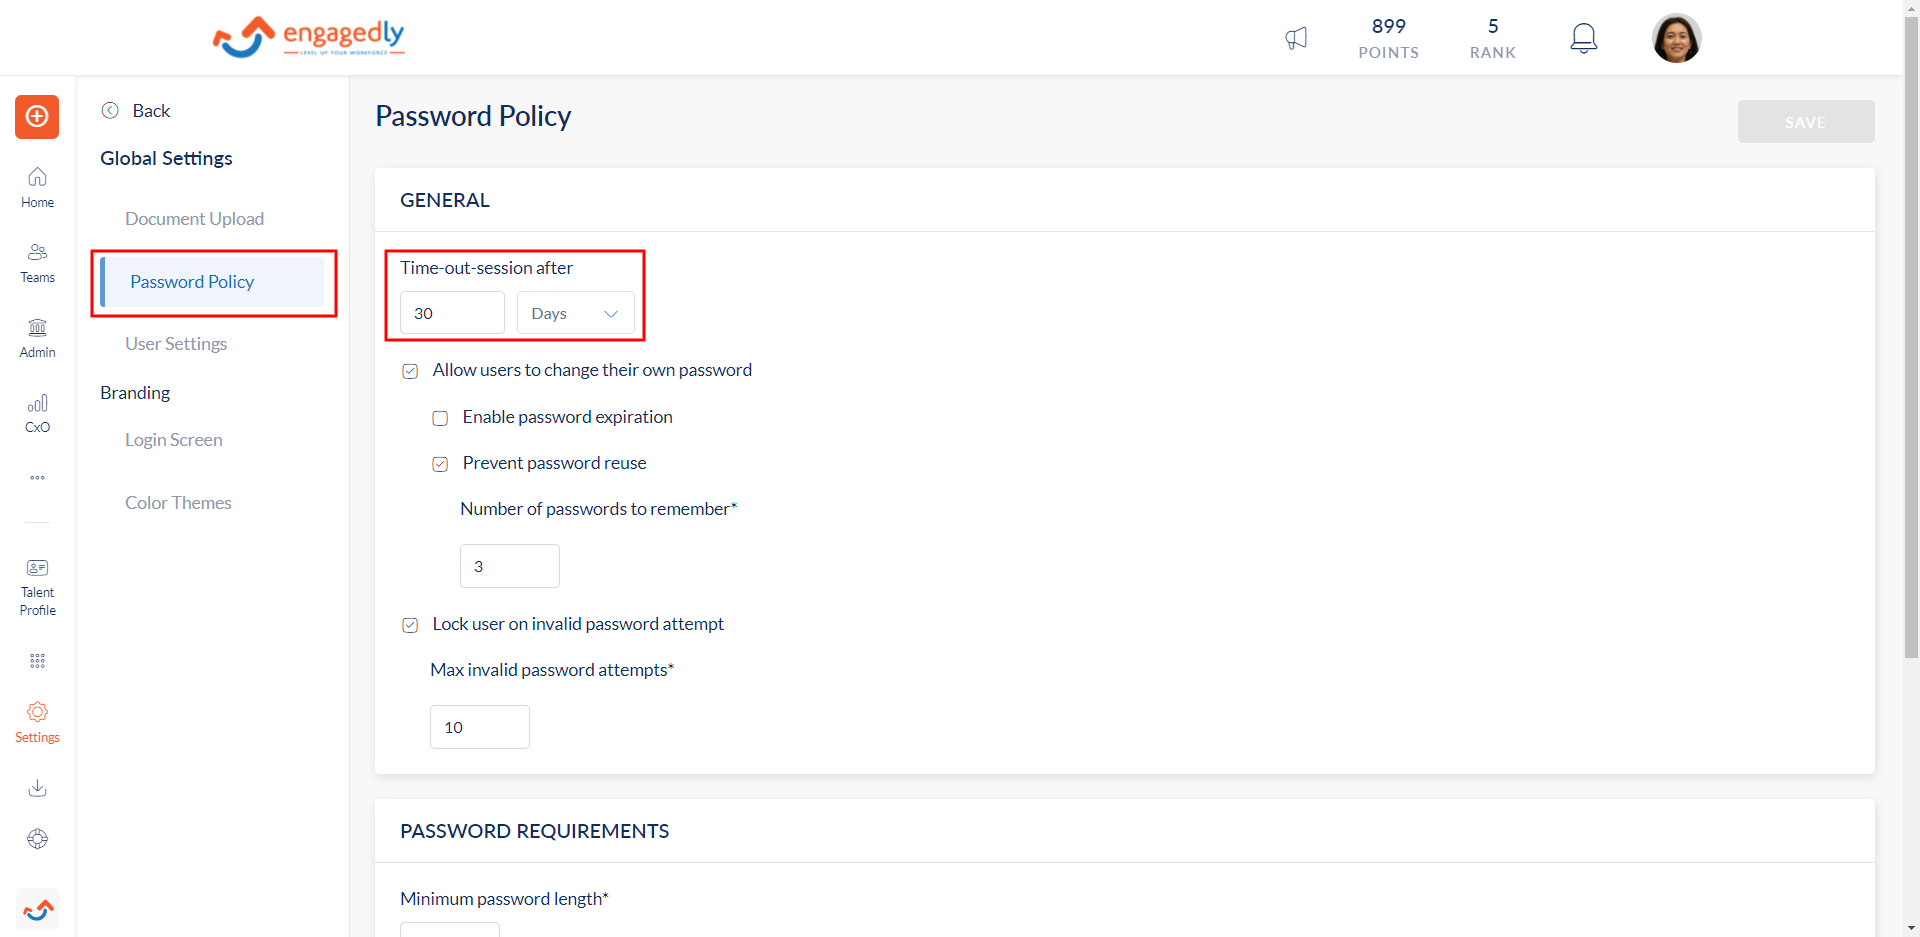Image resolution: width=1920 pixels, height=937 pixels.
Task: View the 5 RANK indicator
Action: click(1493, 38)
